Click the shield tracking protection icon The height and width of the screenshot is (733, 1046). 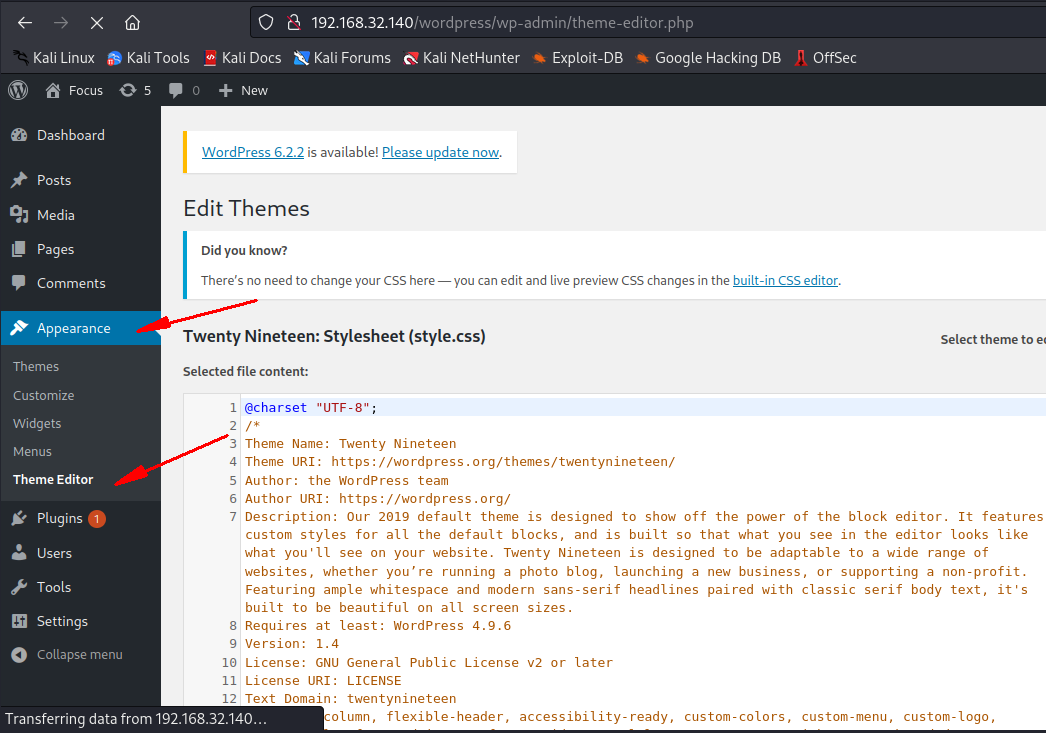coord(266,23)
